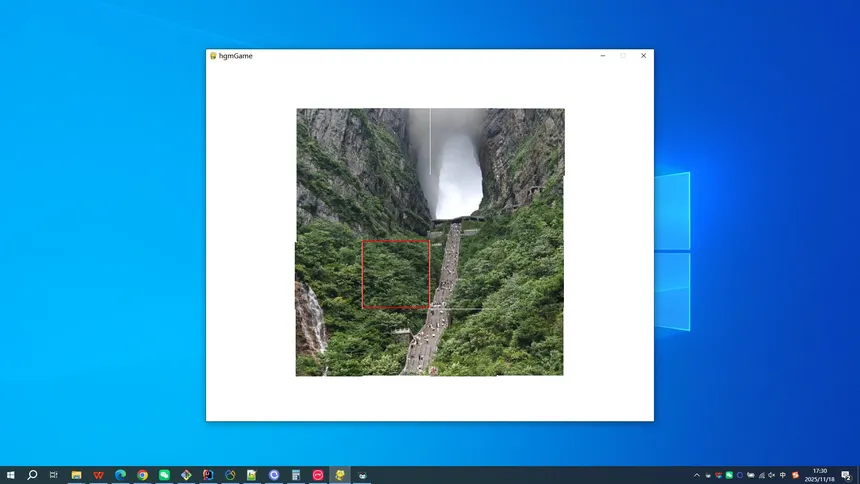The height and width of the screenshot is (484, 860).
Task: Click the red-outlined puzzle tile
Action: tap(396, 273)
